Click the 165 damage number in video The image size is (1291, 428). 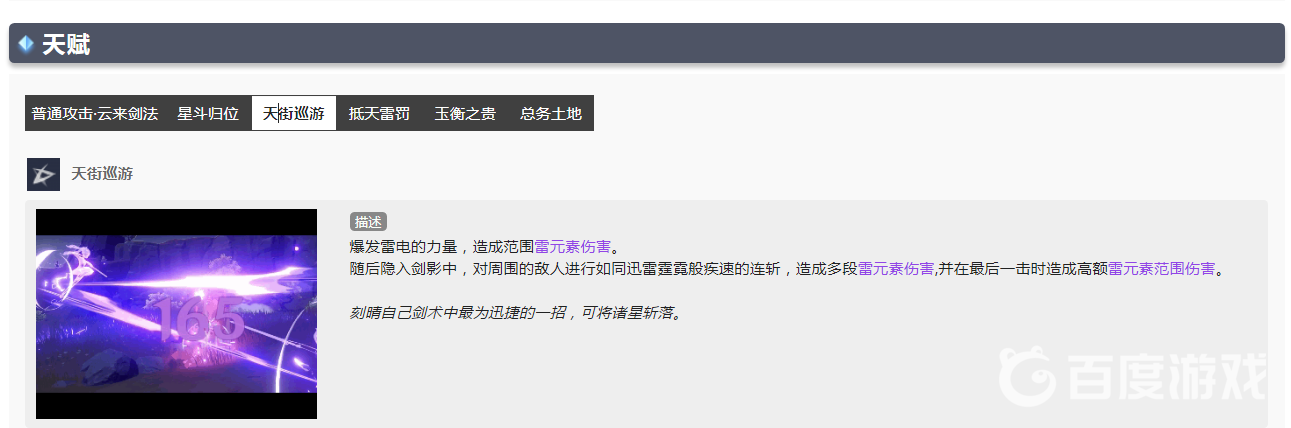(199, 319)
